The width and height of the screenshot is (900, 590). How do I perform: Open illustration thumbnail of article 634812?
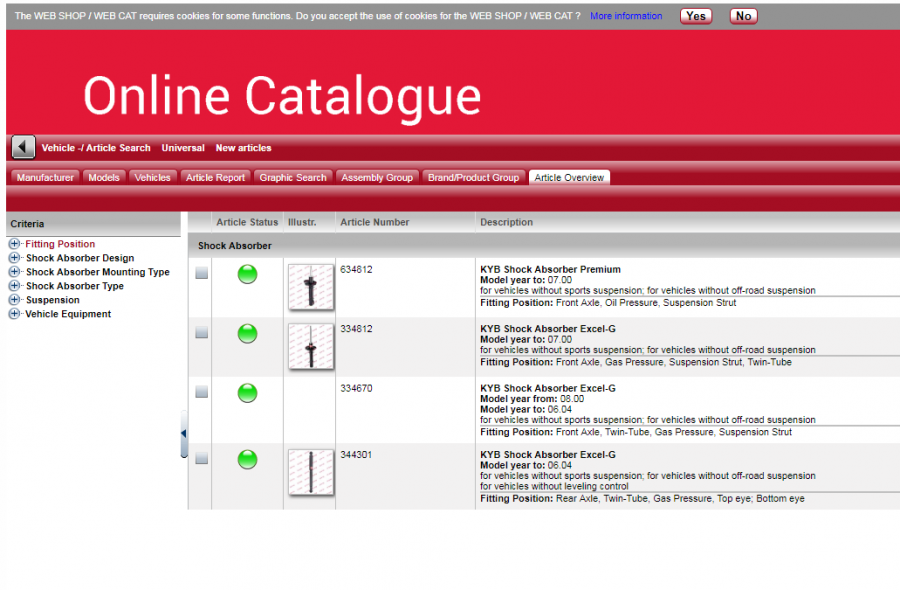(310, 287)
